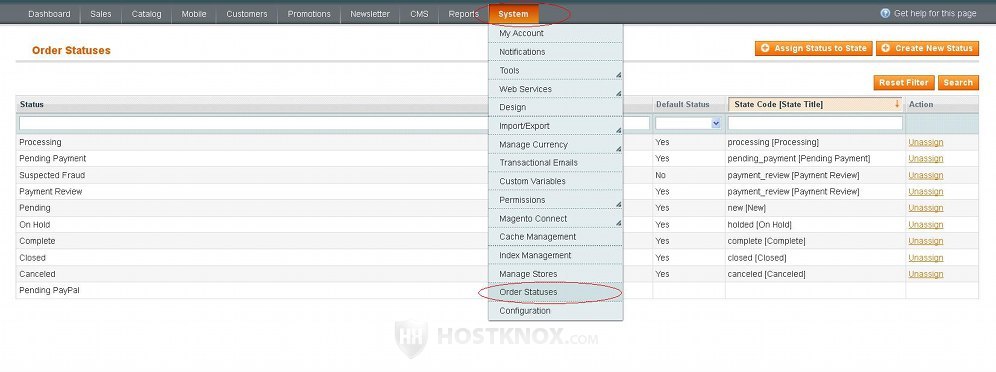This screenshot has width=996, height=372.
Task: Click the sort arrow in State Code header
Action: pyautogui.click(x=897, y=104)
